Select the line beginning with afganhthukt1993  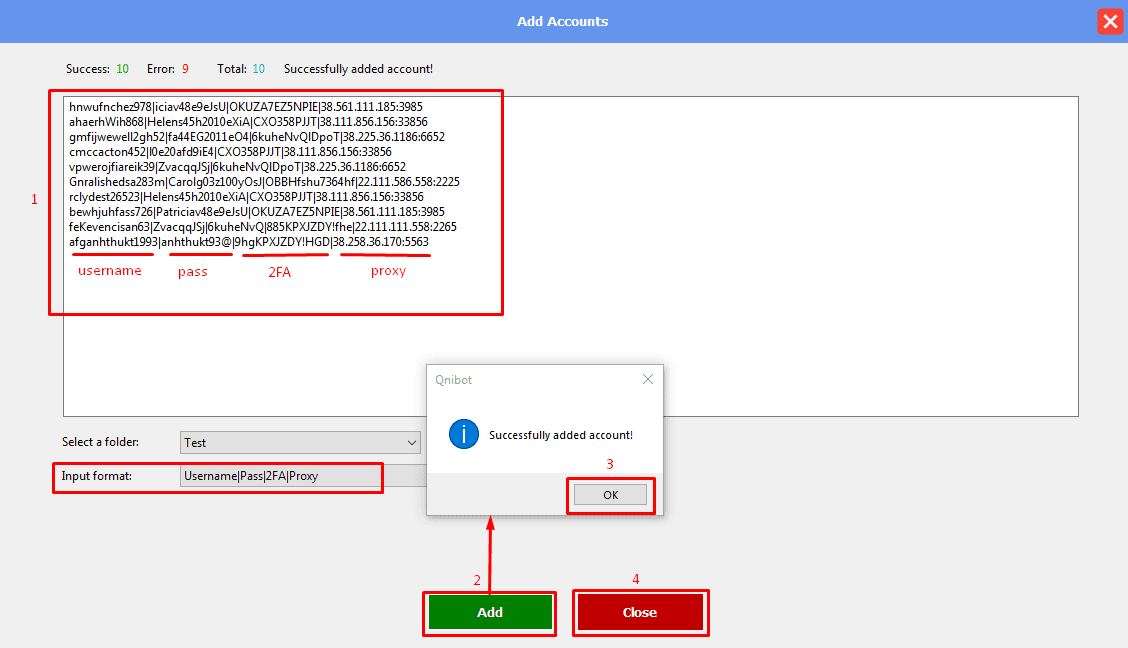coord(248,242)
